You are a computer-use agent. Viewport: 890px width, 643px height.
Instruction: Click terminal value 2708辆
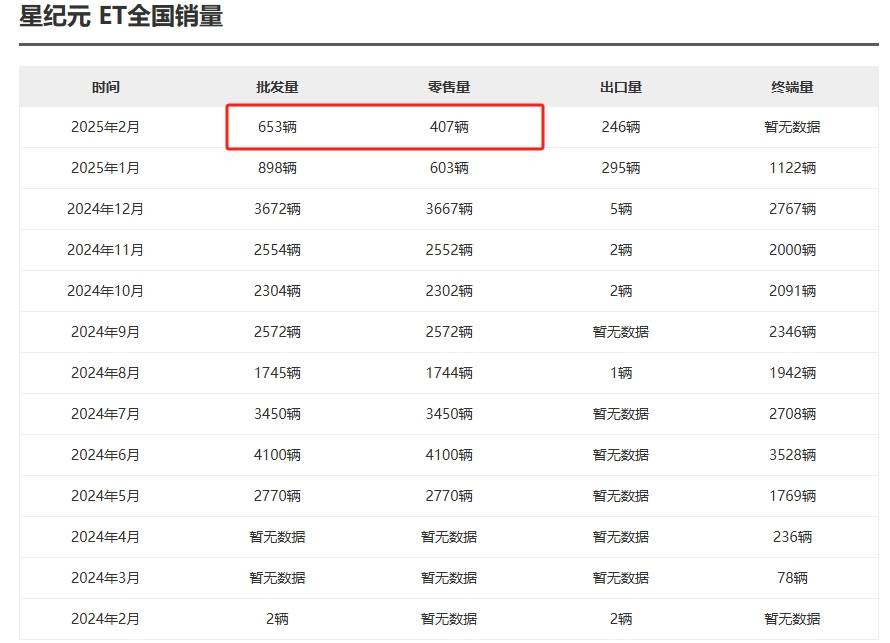click(792, 414)
